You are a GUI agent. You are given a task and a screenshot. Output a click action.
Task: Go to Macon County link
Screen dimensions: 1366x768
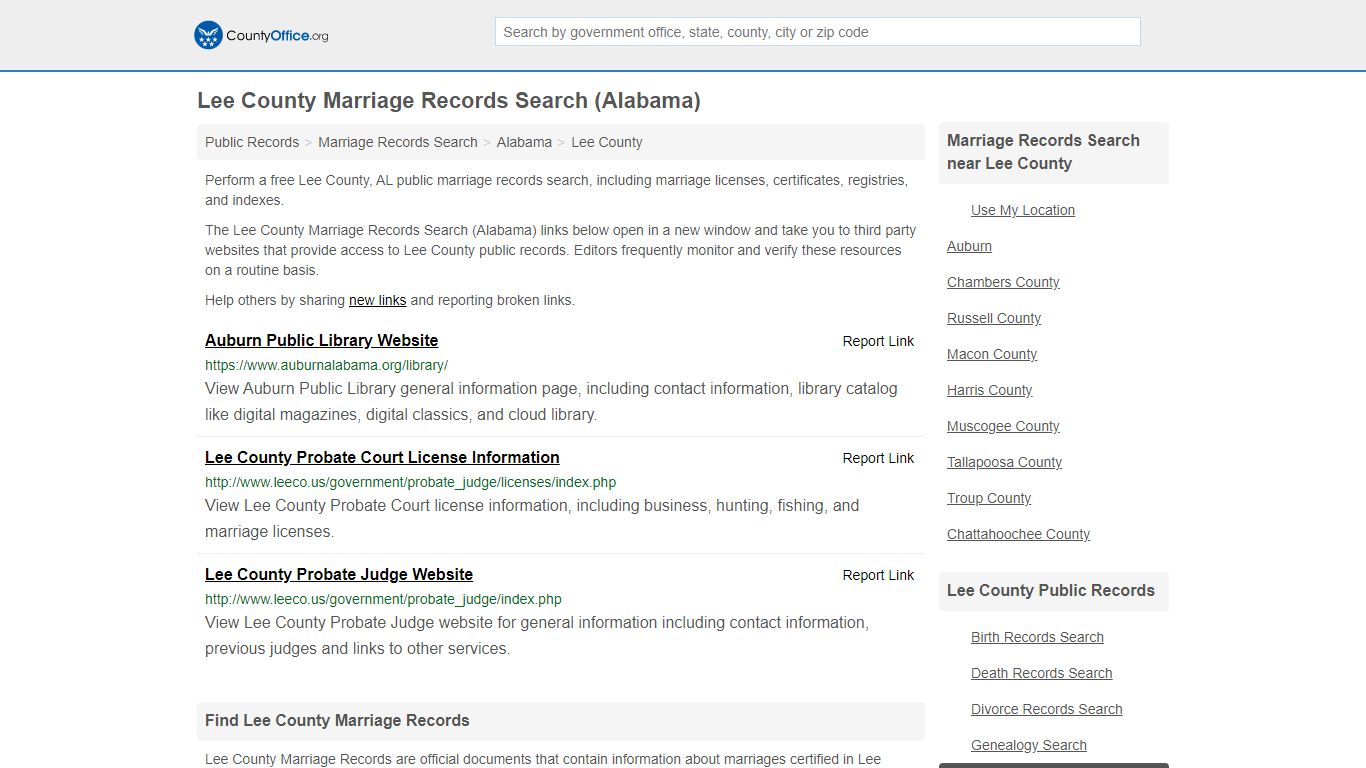click(x=992, y=354)
